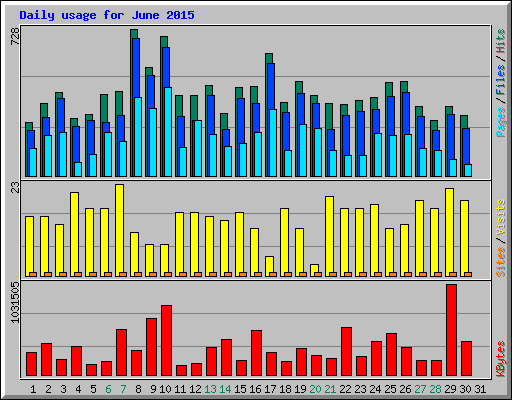Image resolution: width=512 pixels, height=400 pixels.
Task: Click the red KBytes bar for day 16
Action: (257, 353)
